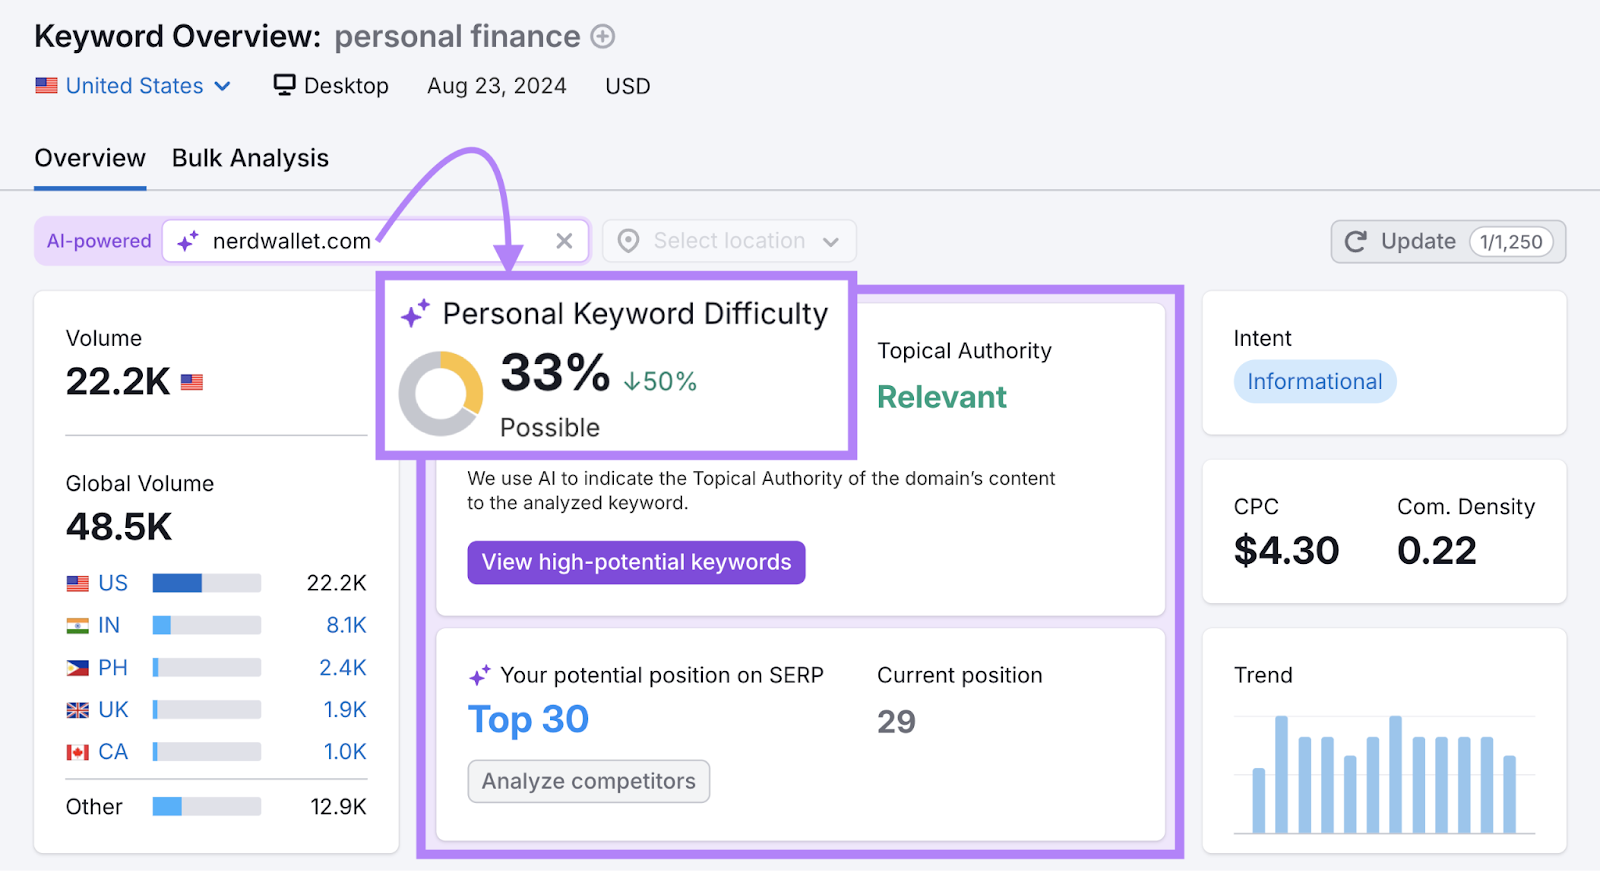Screen dimensions: 1600x871
Task: Clear the nerdwallet.com input using the X
Action: (x=564, y=241)
